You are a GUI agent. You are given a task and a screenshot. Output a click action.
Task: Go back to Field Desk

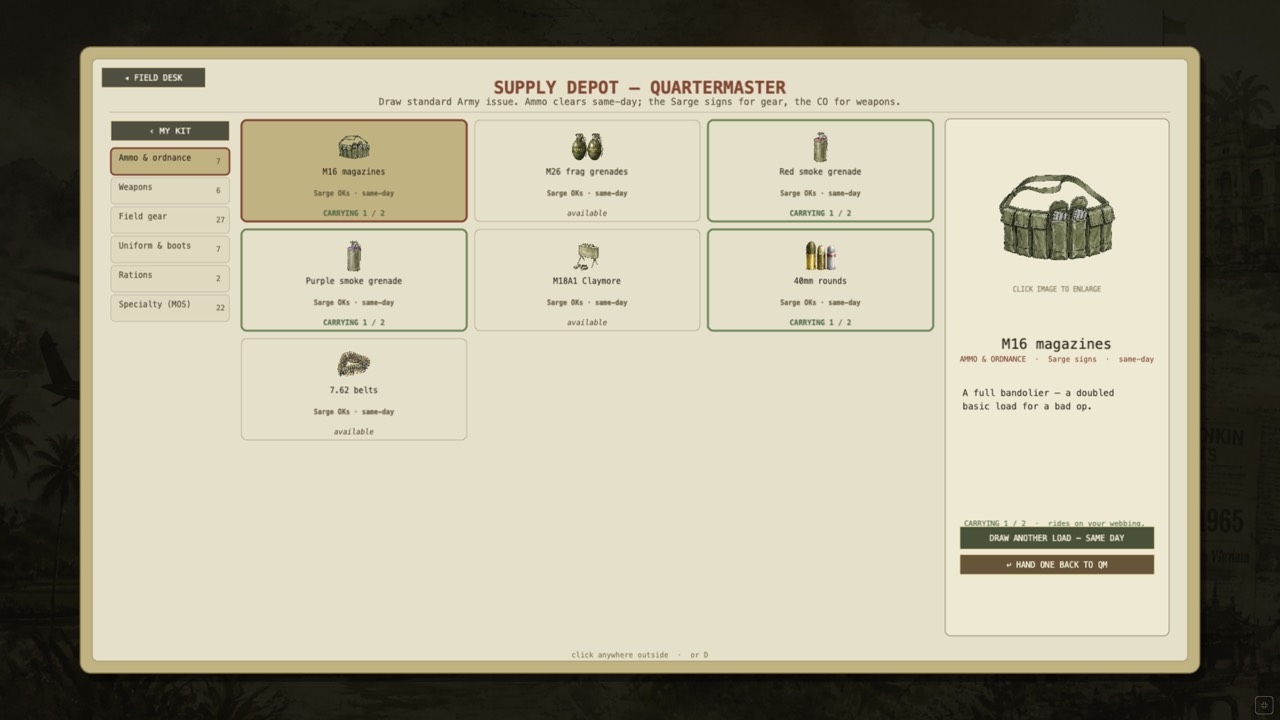[153, 77]
